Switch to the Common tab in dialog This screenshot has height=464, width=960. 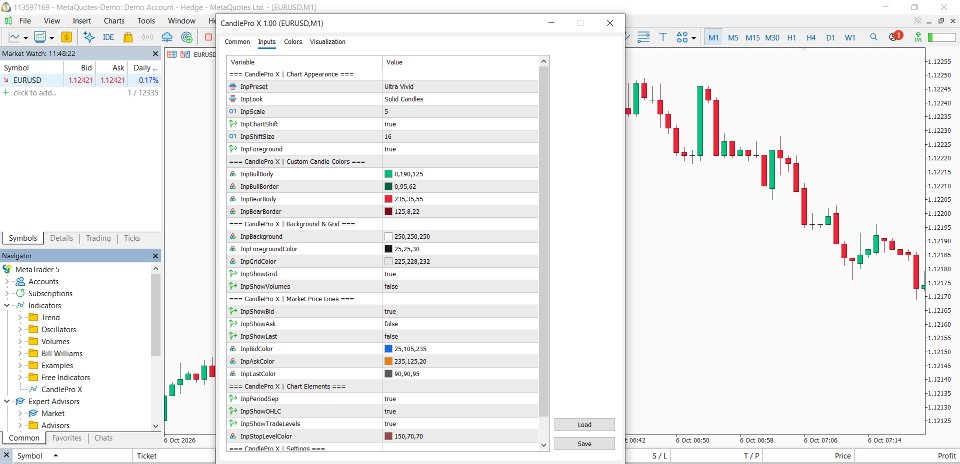coord(237,42)
